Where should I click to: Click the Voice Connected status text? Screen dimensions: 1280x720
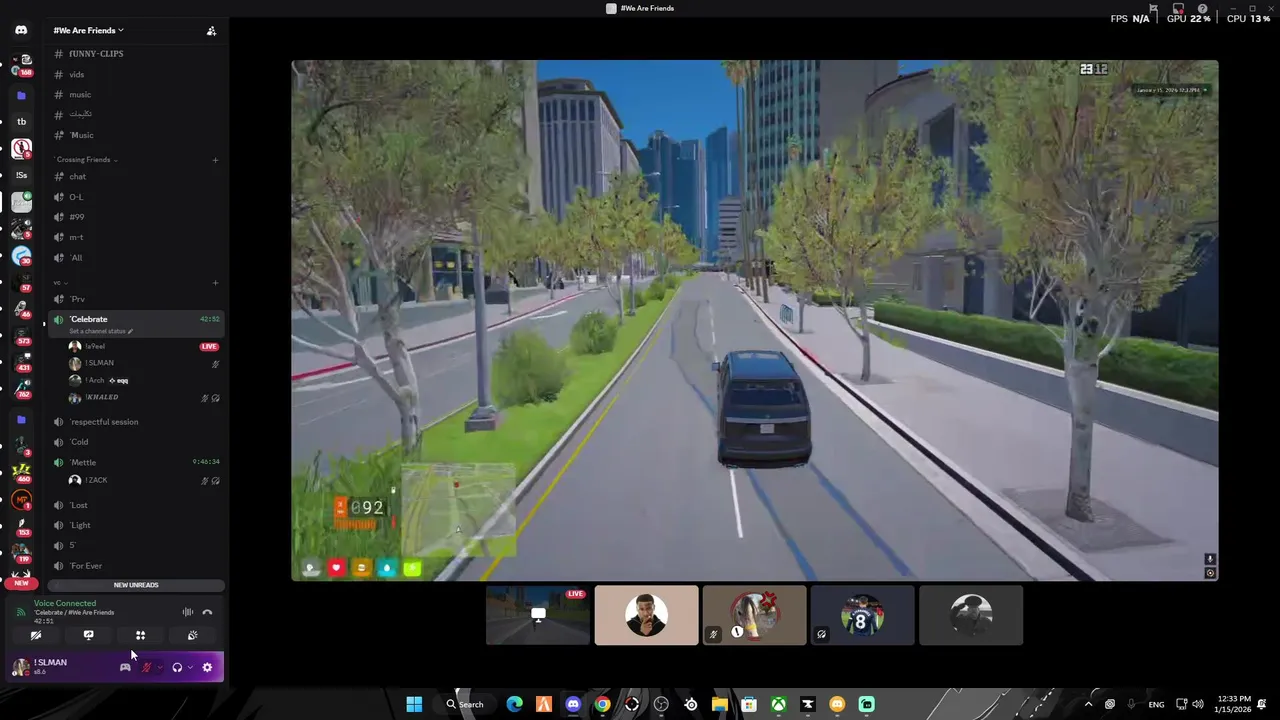(65, 603)
